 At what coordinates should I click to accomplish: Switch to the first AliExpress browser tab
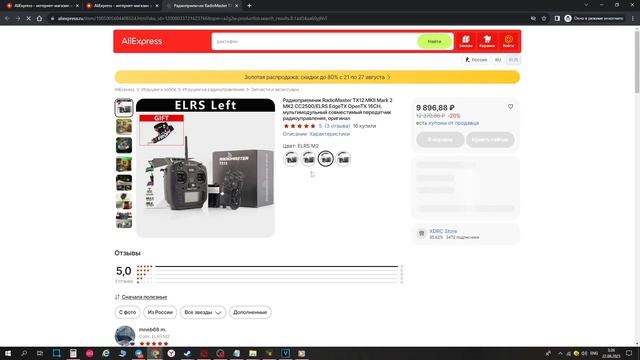[x=42, y=6]
